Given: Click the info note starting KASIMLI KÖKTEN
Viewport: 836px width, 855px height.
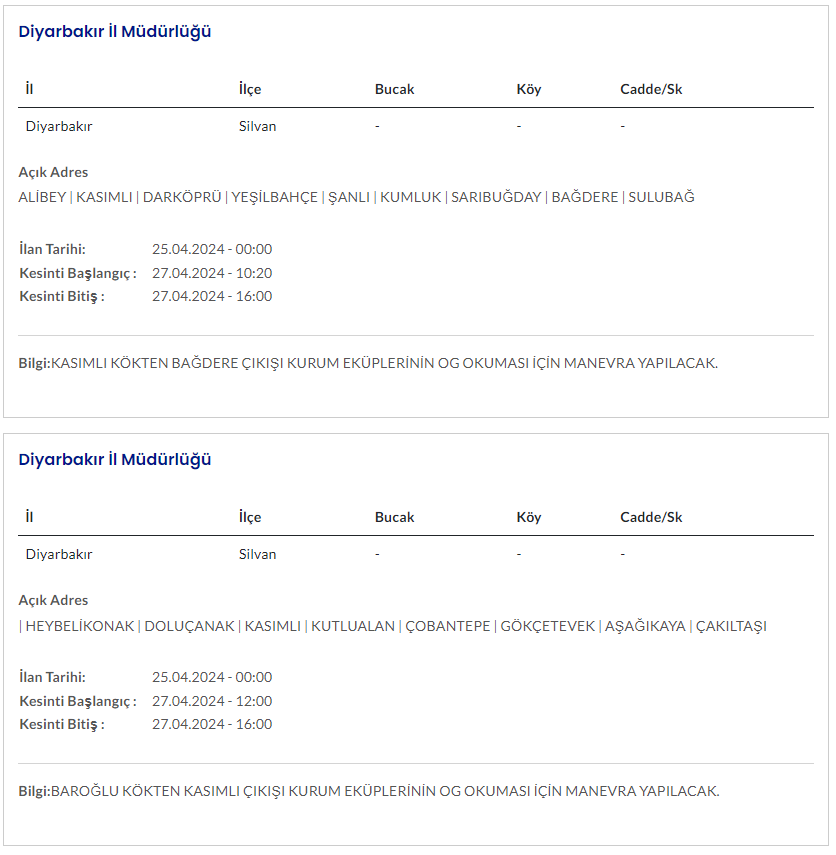Looking at the screenshot, I should coord(384,363).
